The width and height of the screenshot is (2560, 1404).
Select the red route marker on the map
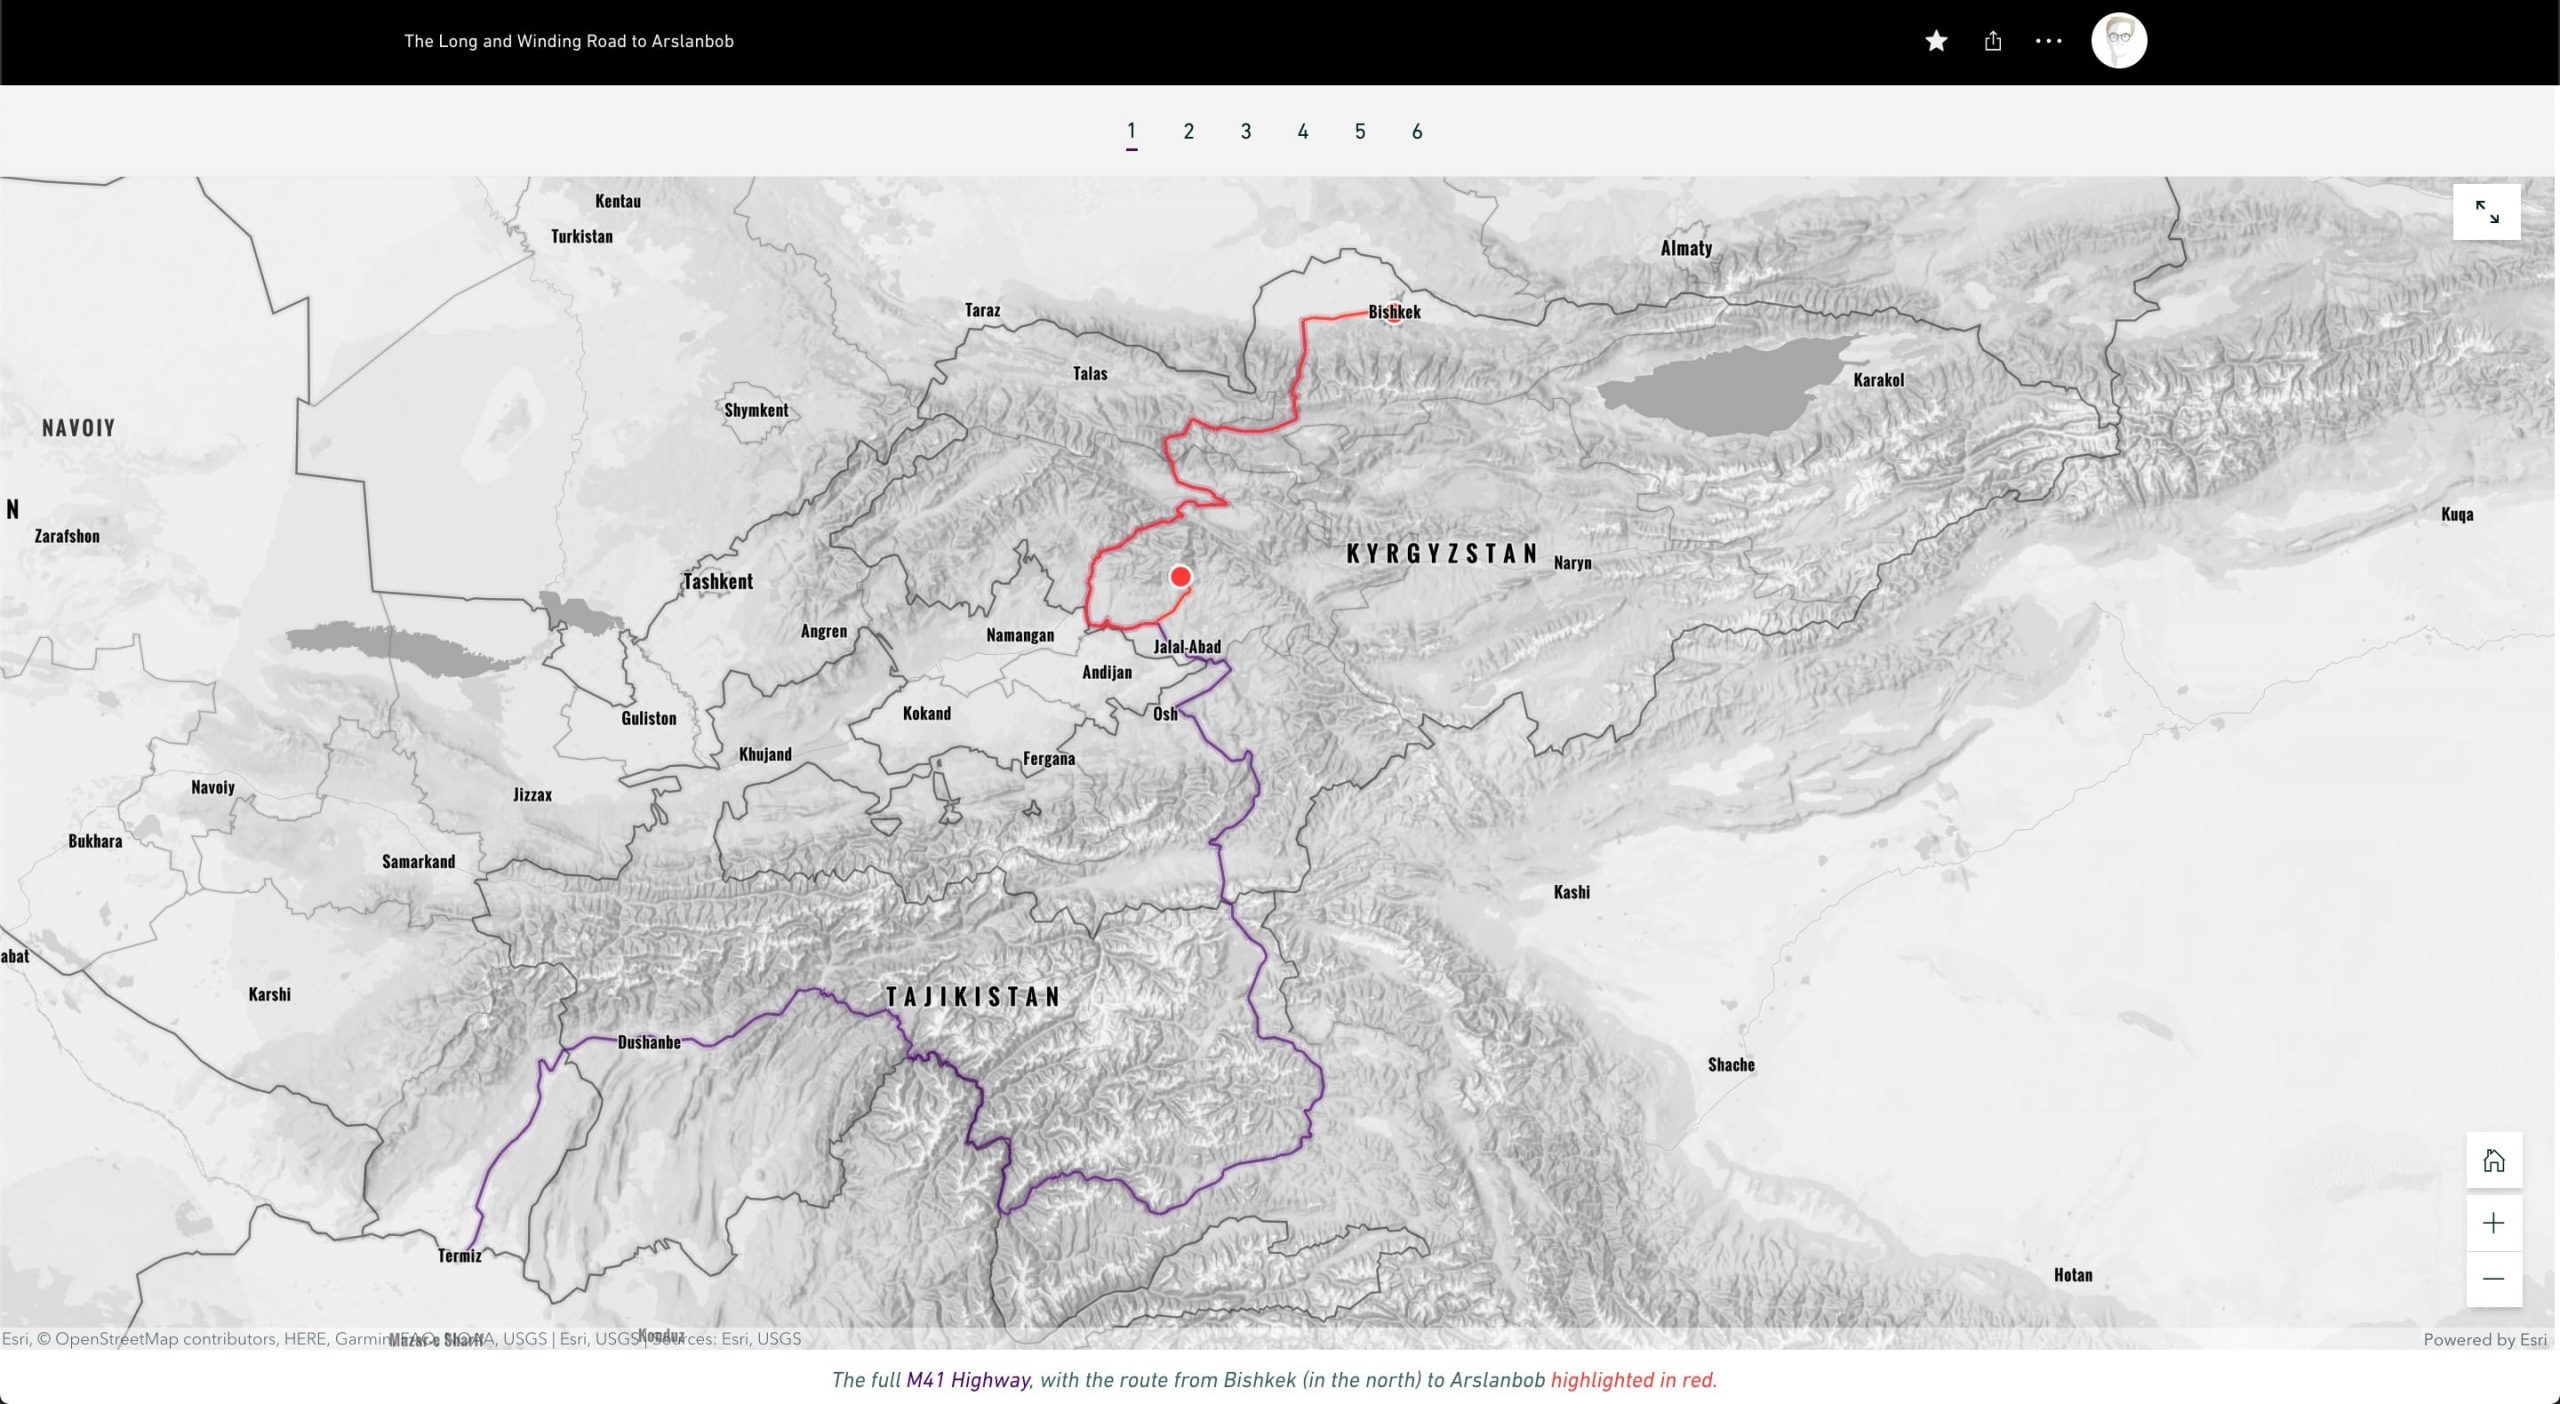pyautogui.click(x=1180, y=576)
